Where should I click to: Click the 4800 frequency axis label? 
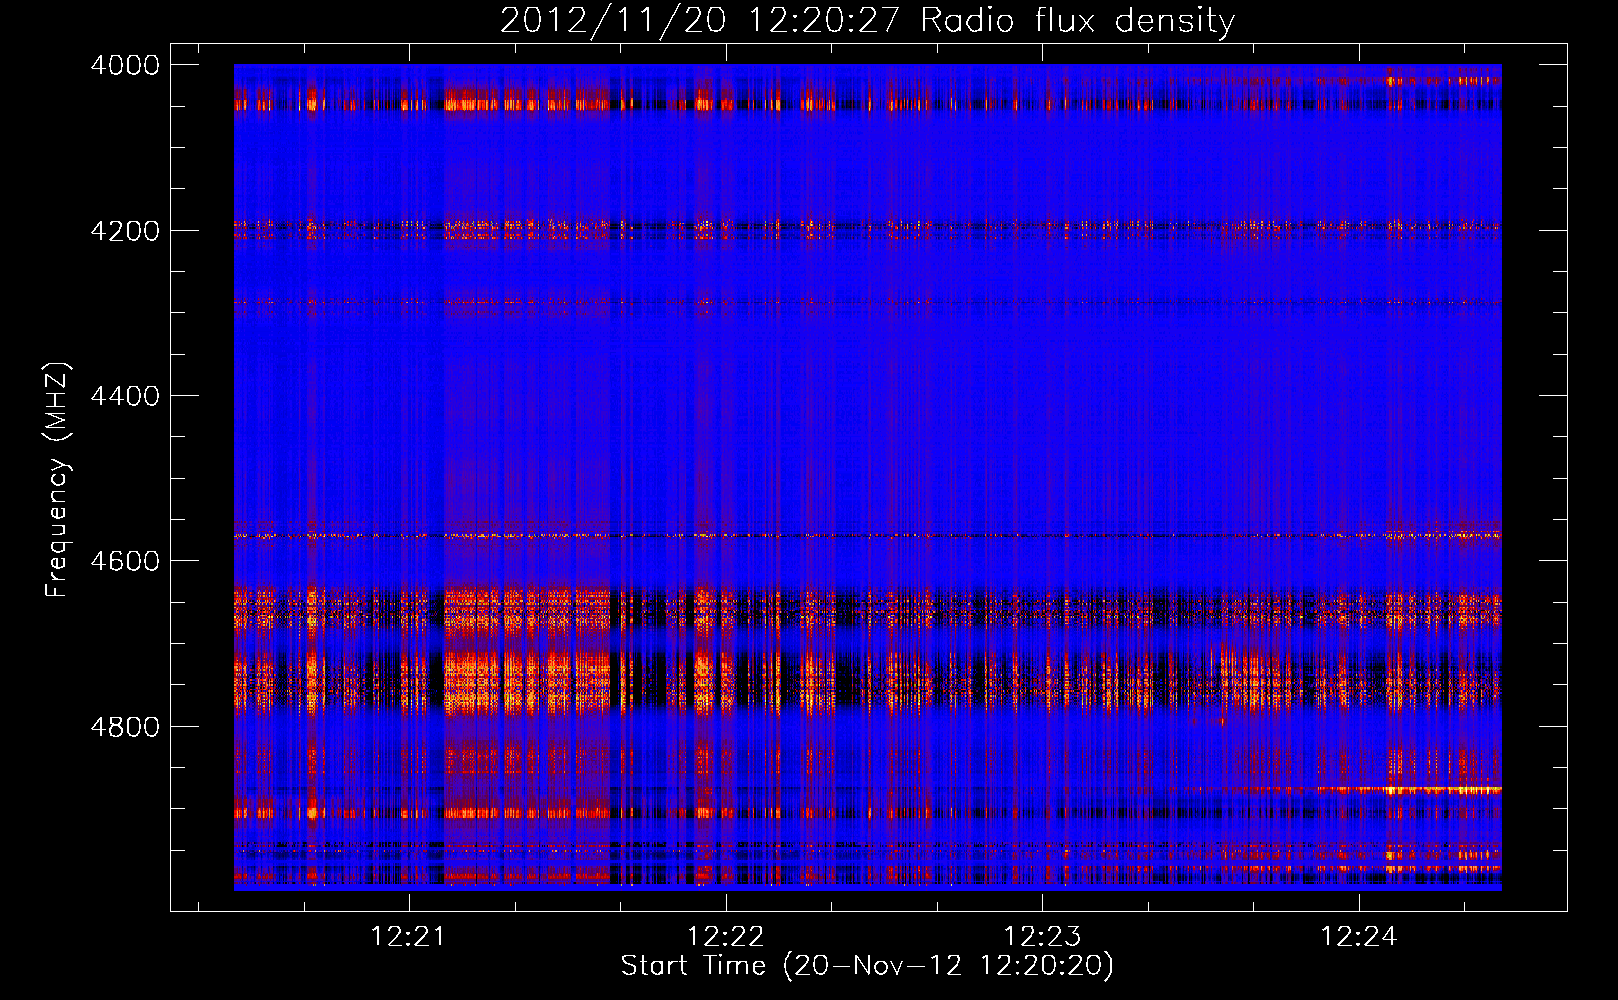[x=125, y=727]
